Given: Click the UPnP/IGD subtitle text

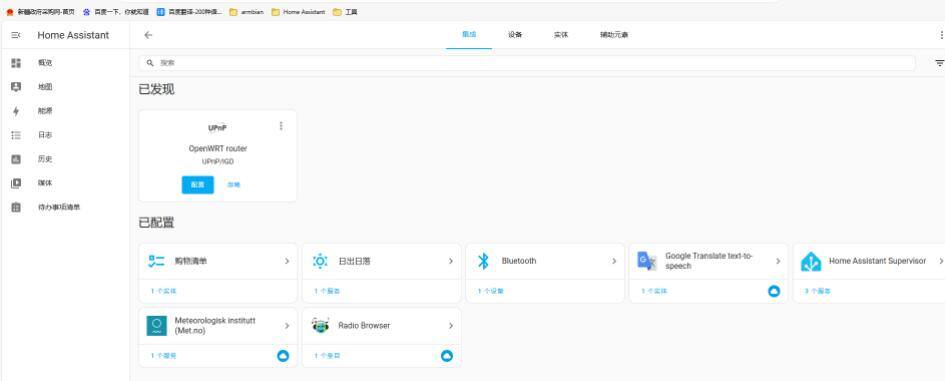Looking at the screenshot, I should coord(218,162).
